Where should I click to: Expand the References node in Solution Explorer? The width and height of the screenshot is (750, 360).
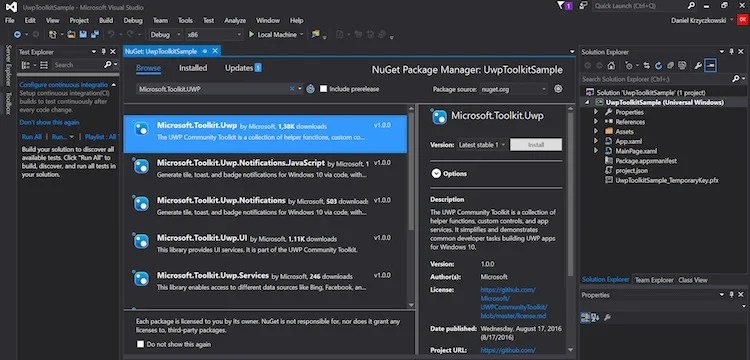coord(596,121)
